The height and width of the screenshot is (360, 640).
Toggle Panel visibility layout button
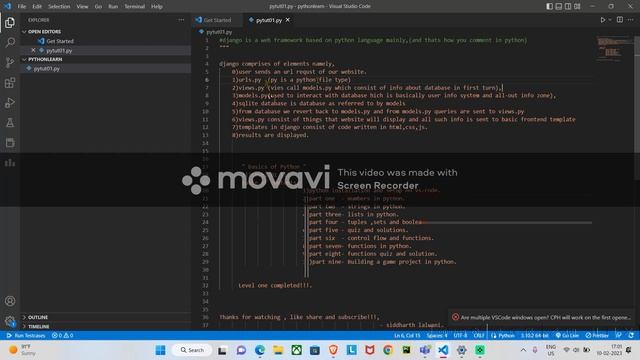click(x=559, y=7)
